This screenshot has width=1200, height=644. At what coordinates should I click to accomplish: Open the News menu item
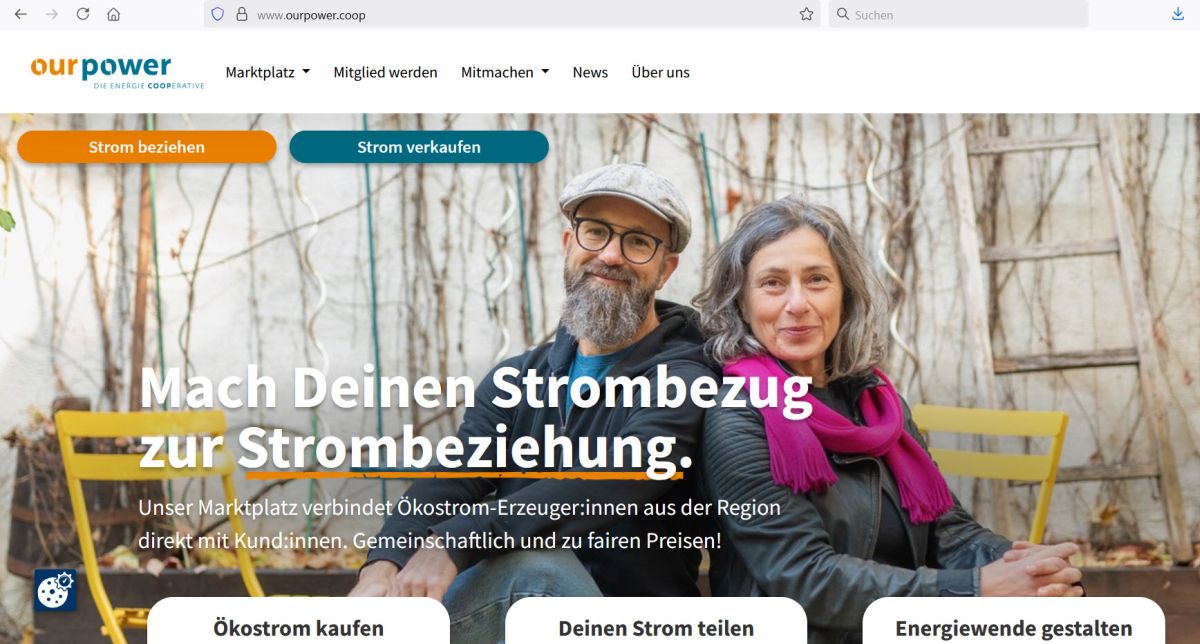(590, 72)
